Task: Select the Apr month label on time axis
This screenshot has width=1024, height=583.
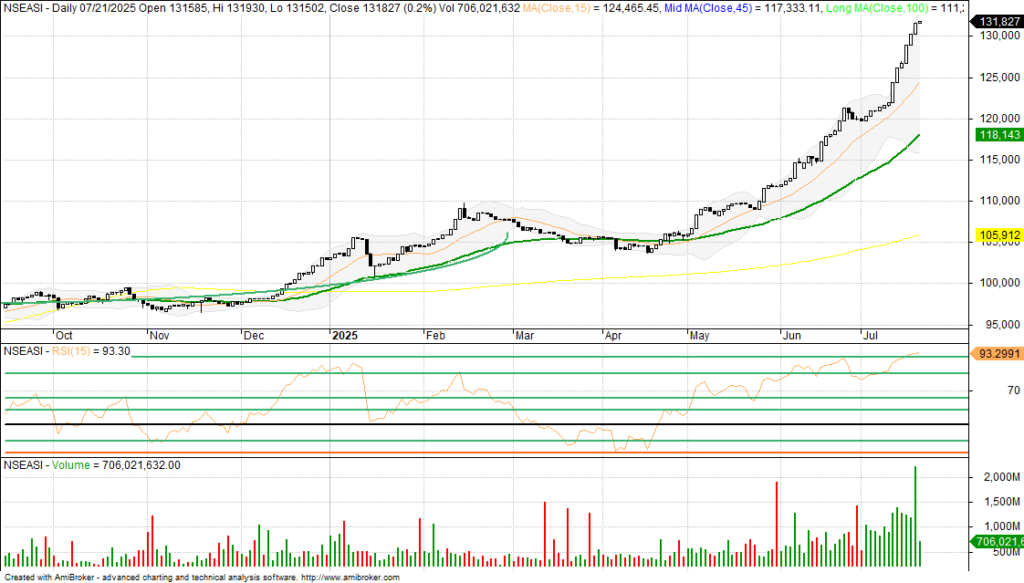Action: (612, 336)
